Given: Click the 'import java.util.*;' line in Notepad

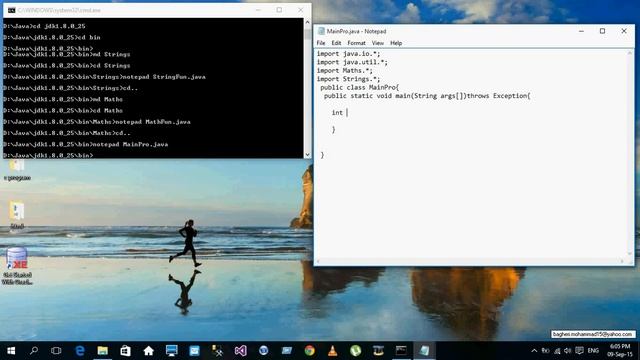Looking at the screenshot, I should 352,62.
